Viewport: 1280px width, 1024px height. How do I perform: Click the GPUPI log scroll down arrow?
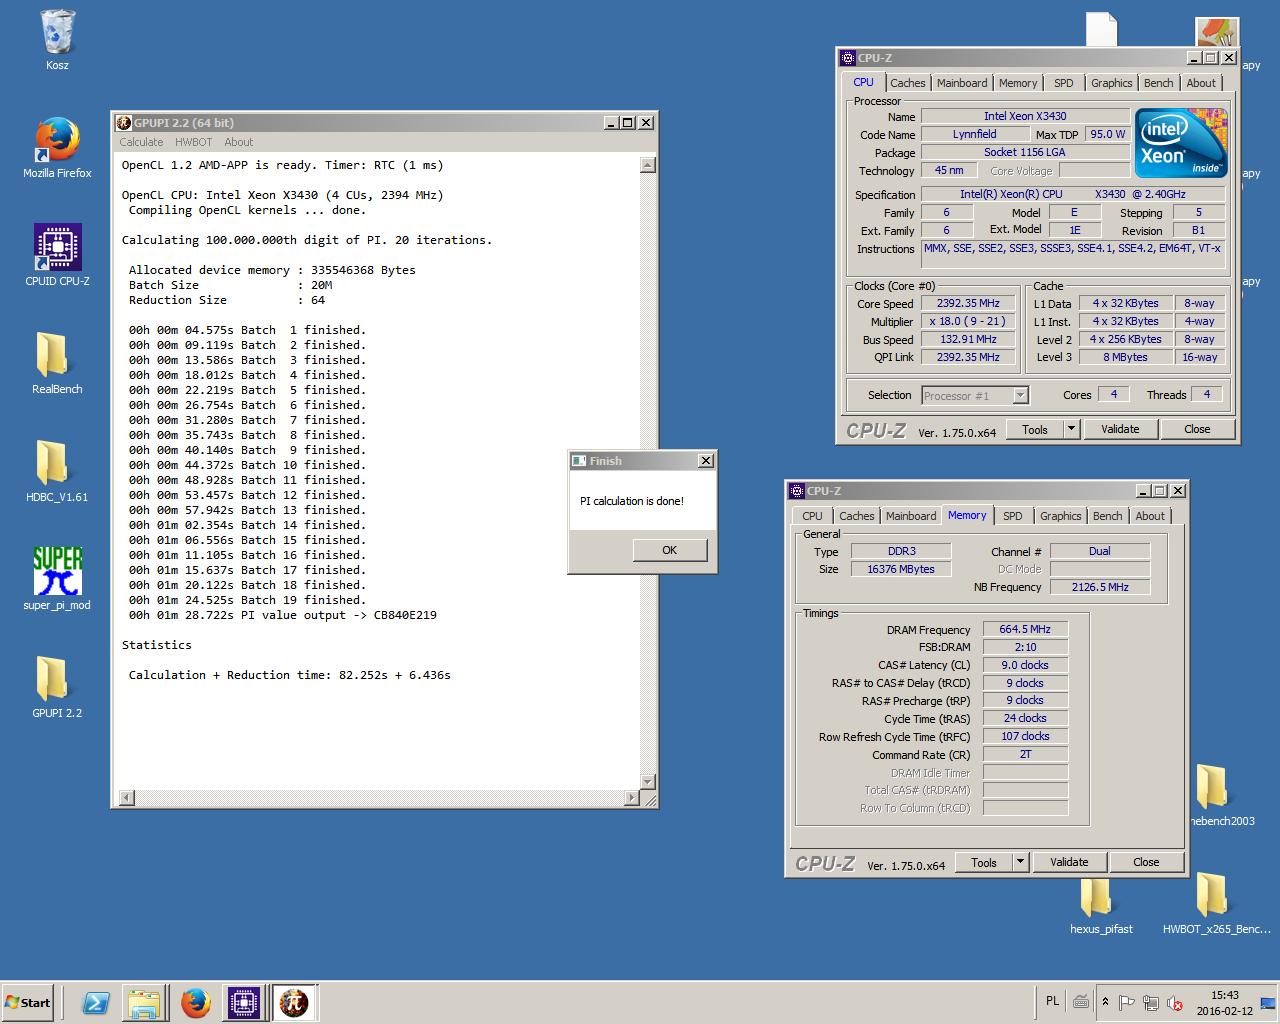pyautogui.click(x=647, y=782)
